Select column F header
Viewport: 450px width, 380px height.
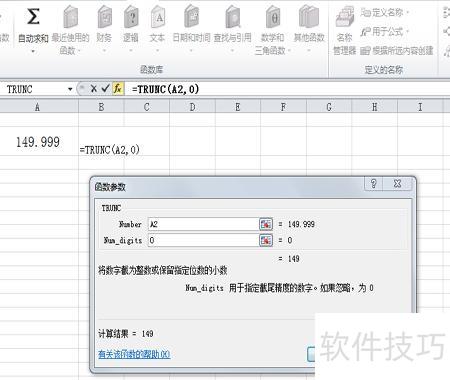[283, 107]
